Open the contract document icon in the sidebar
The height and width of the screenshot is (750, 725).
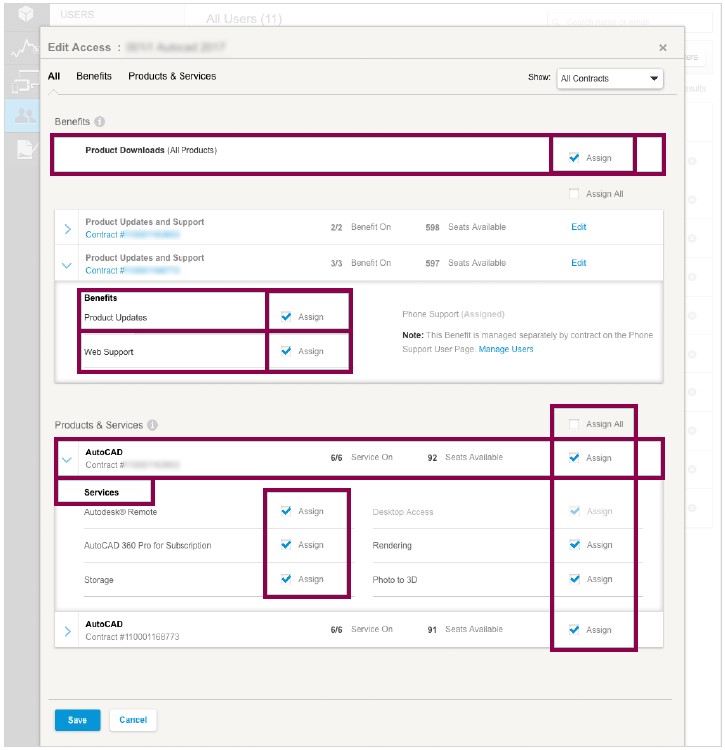click(25, 149)
